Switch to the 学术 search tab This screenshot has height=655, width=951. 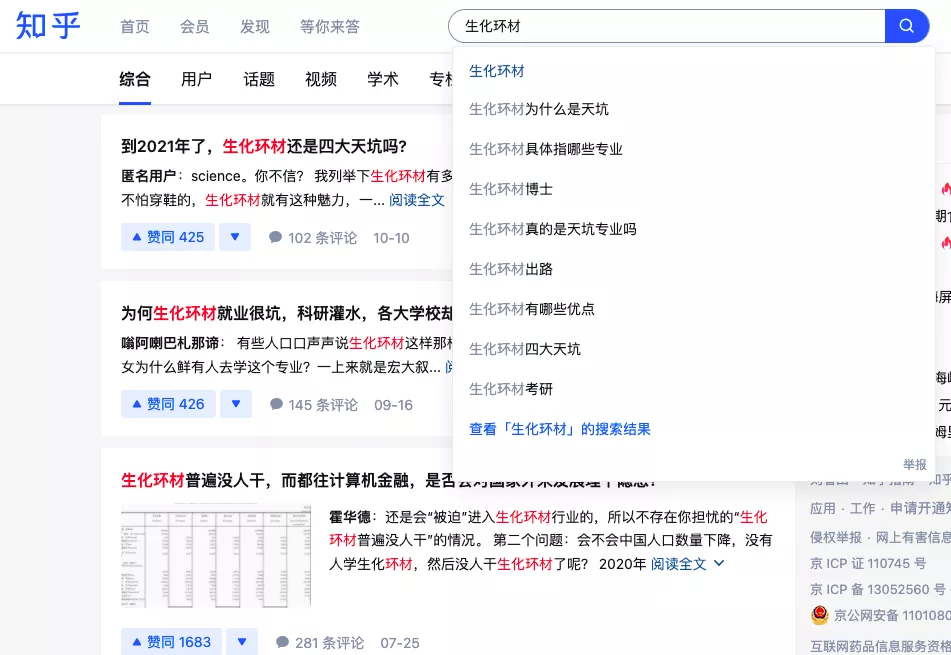coord(383,79)
